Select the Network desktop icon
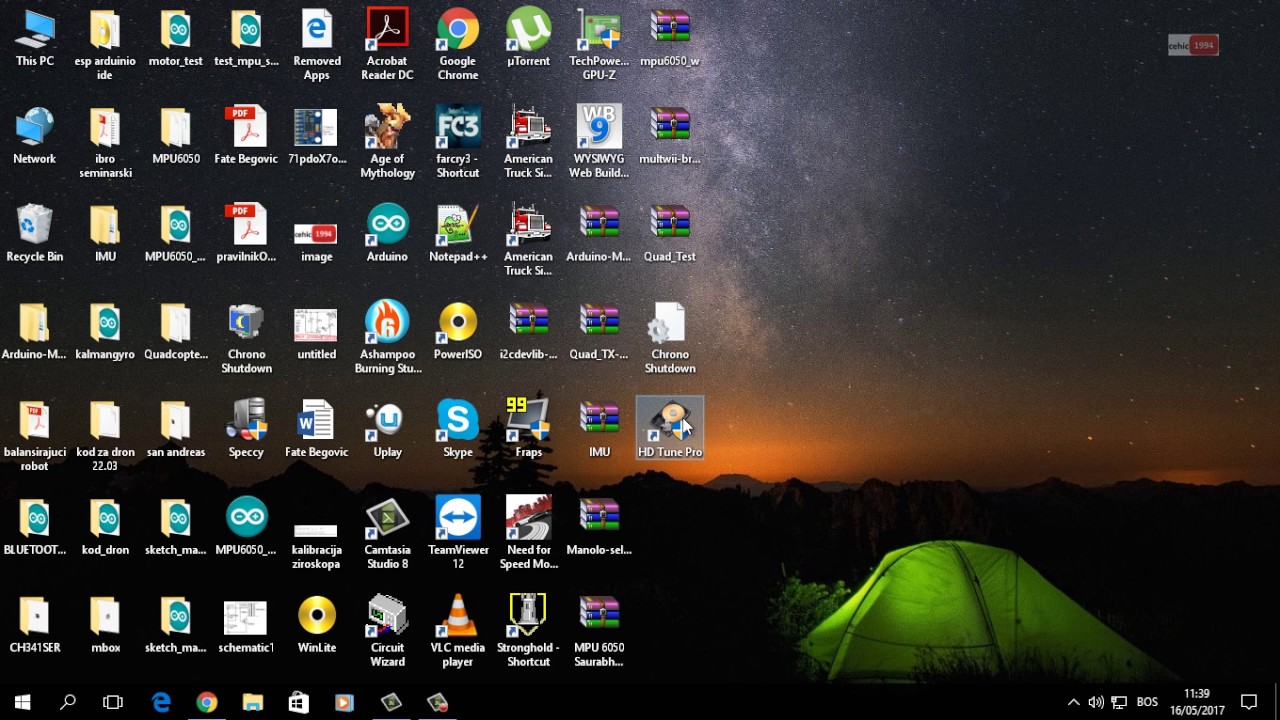The width and height of the screenshot is (1280, 720). (x=35, y=137)
